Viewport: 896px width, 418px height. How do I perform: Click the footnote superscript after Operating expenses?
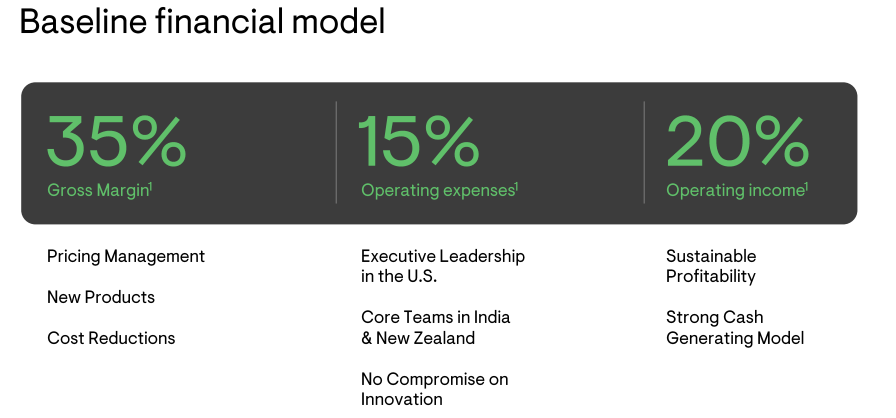(x=517, y=186)
